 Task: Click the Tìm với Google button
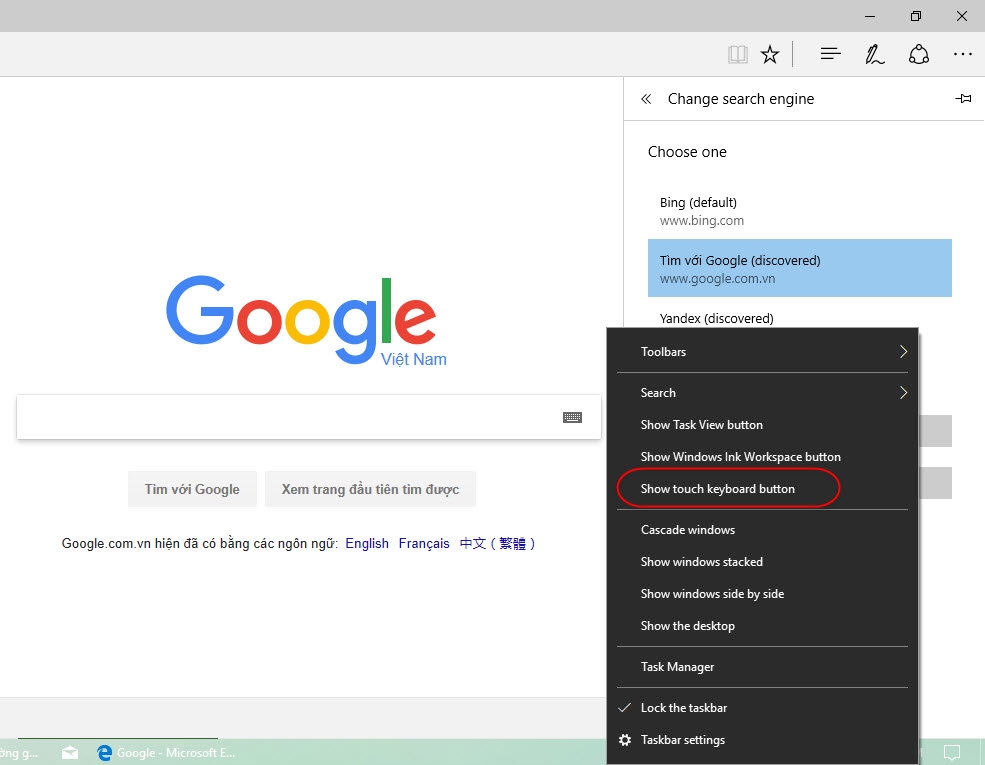click(x=192, y=489)
